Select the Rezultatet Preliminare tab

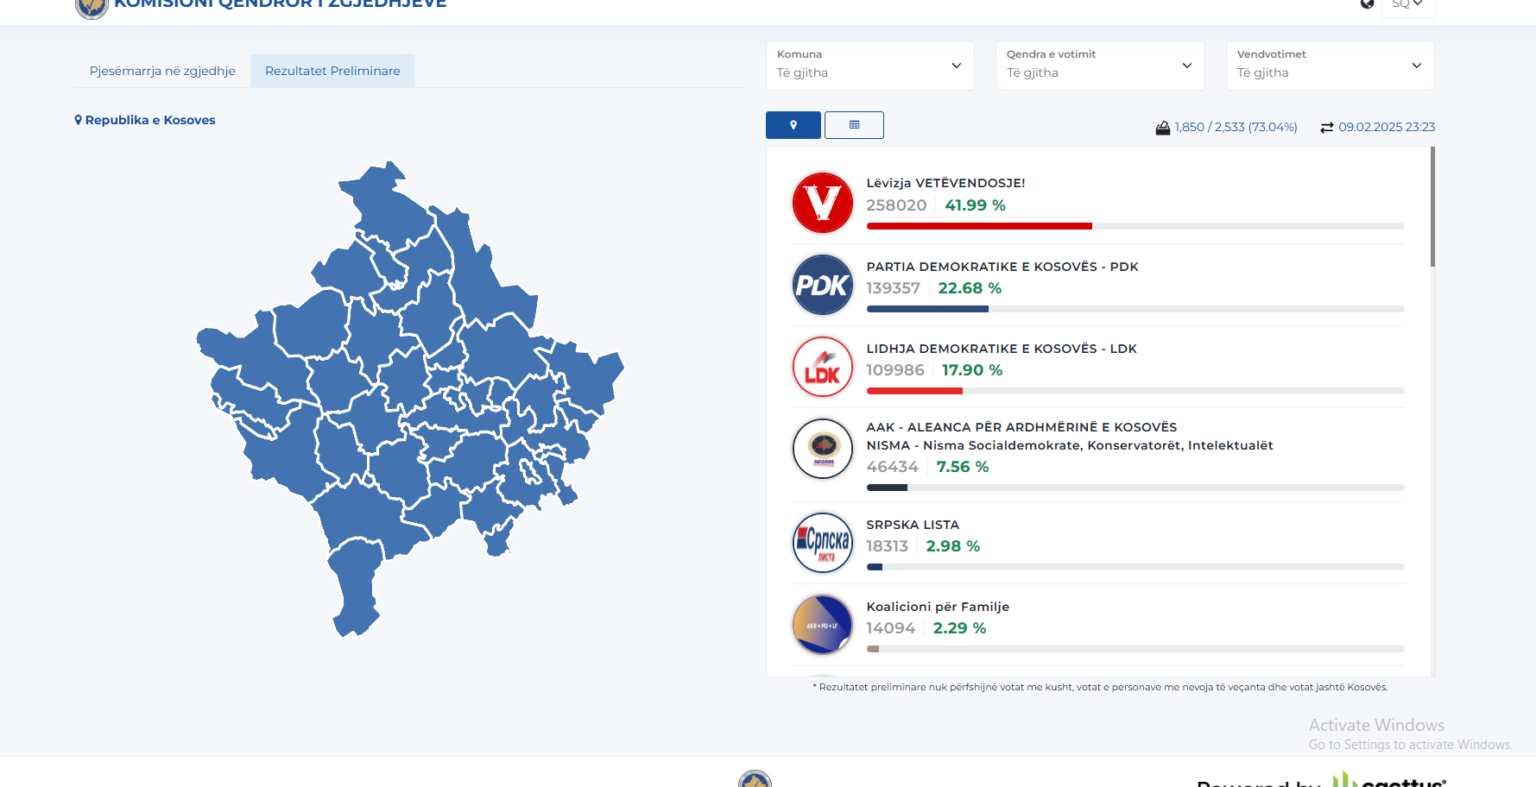point(332,71)
